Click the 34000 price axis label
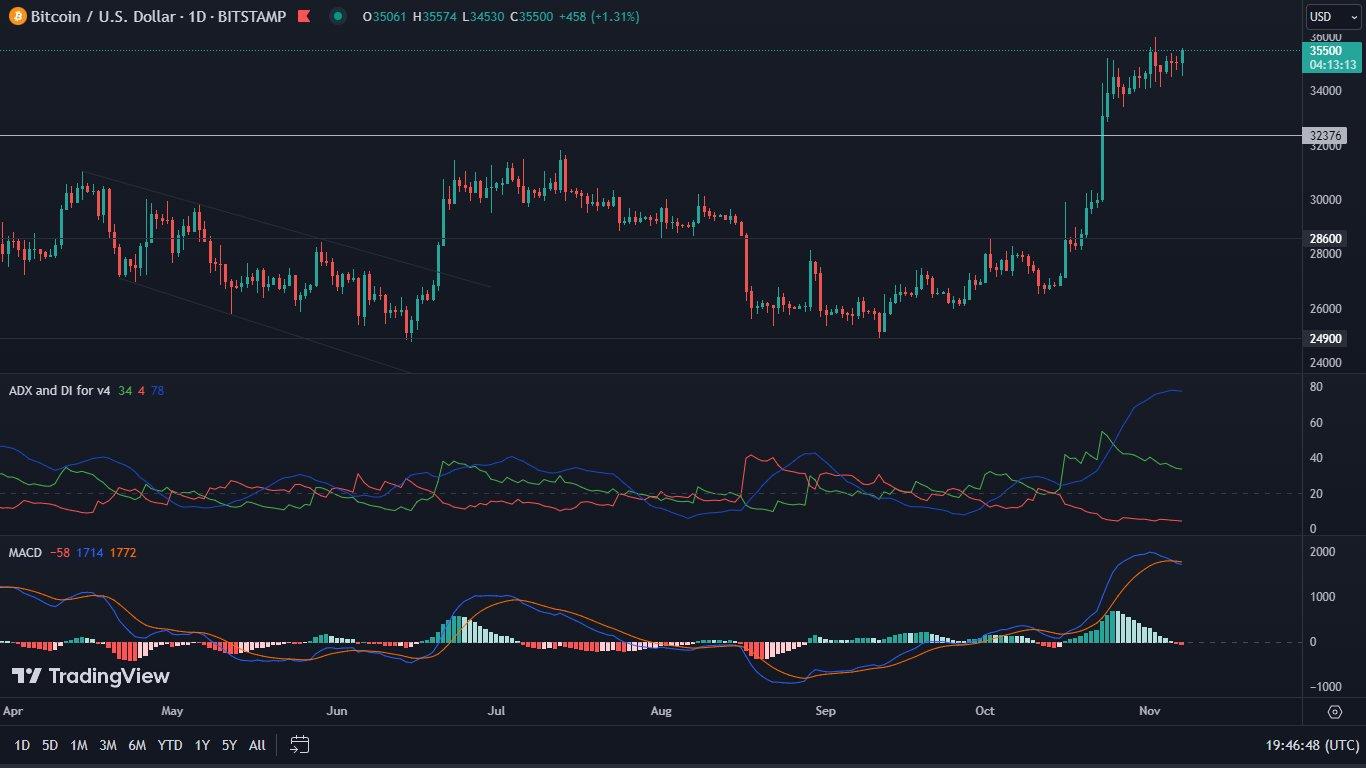The image size is (1366, 768). pyautogui.click(x=1325, y=91)
